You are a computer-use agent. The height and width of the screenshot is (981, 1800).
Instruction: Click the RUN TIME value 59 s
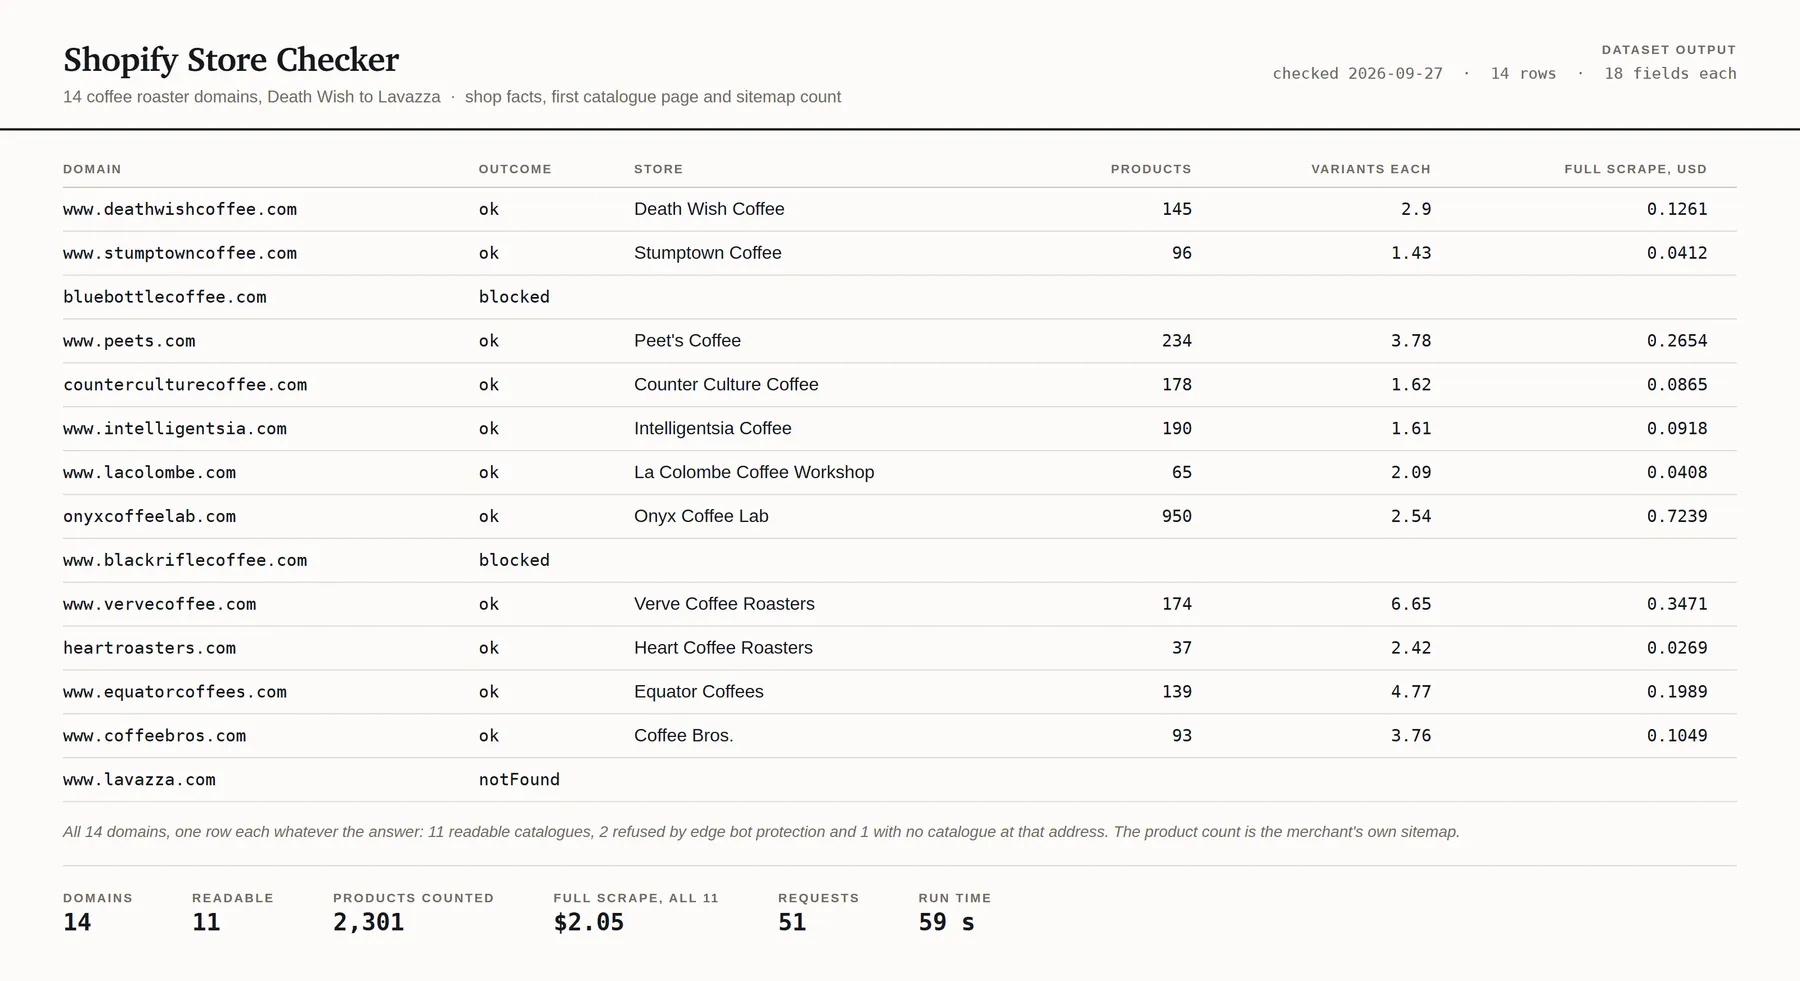[946, 923]
